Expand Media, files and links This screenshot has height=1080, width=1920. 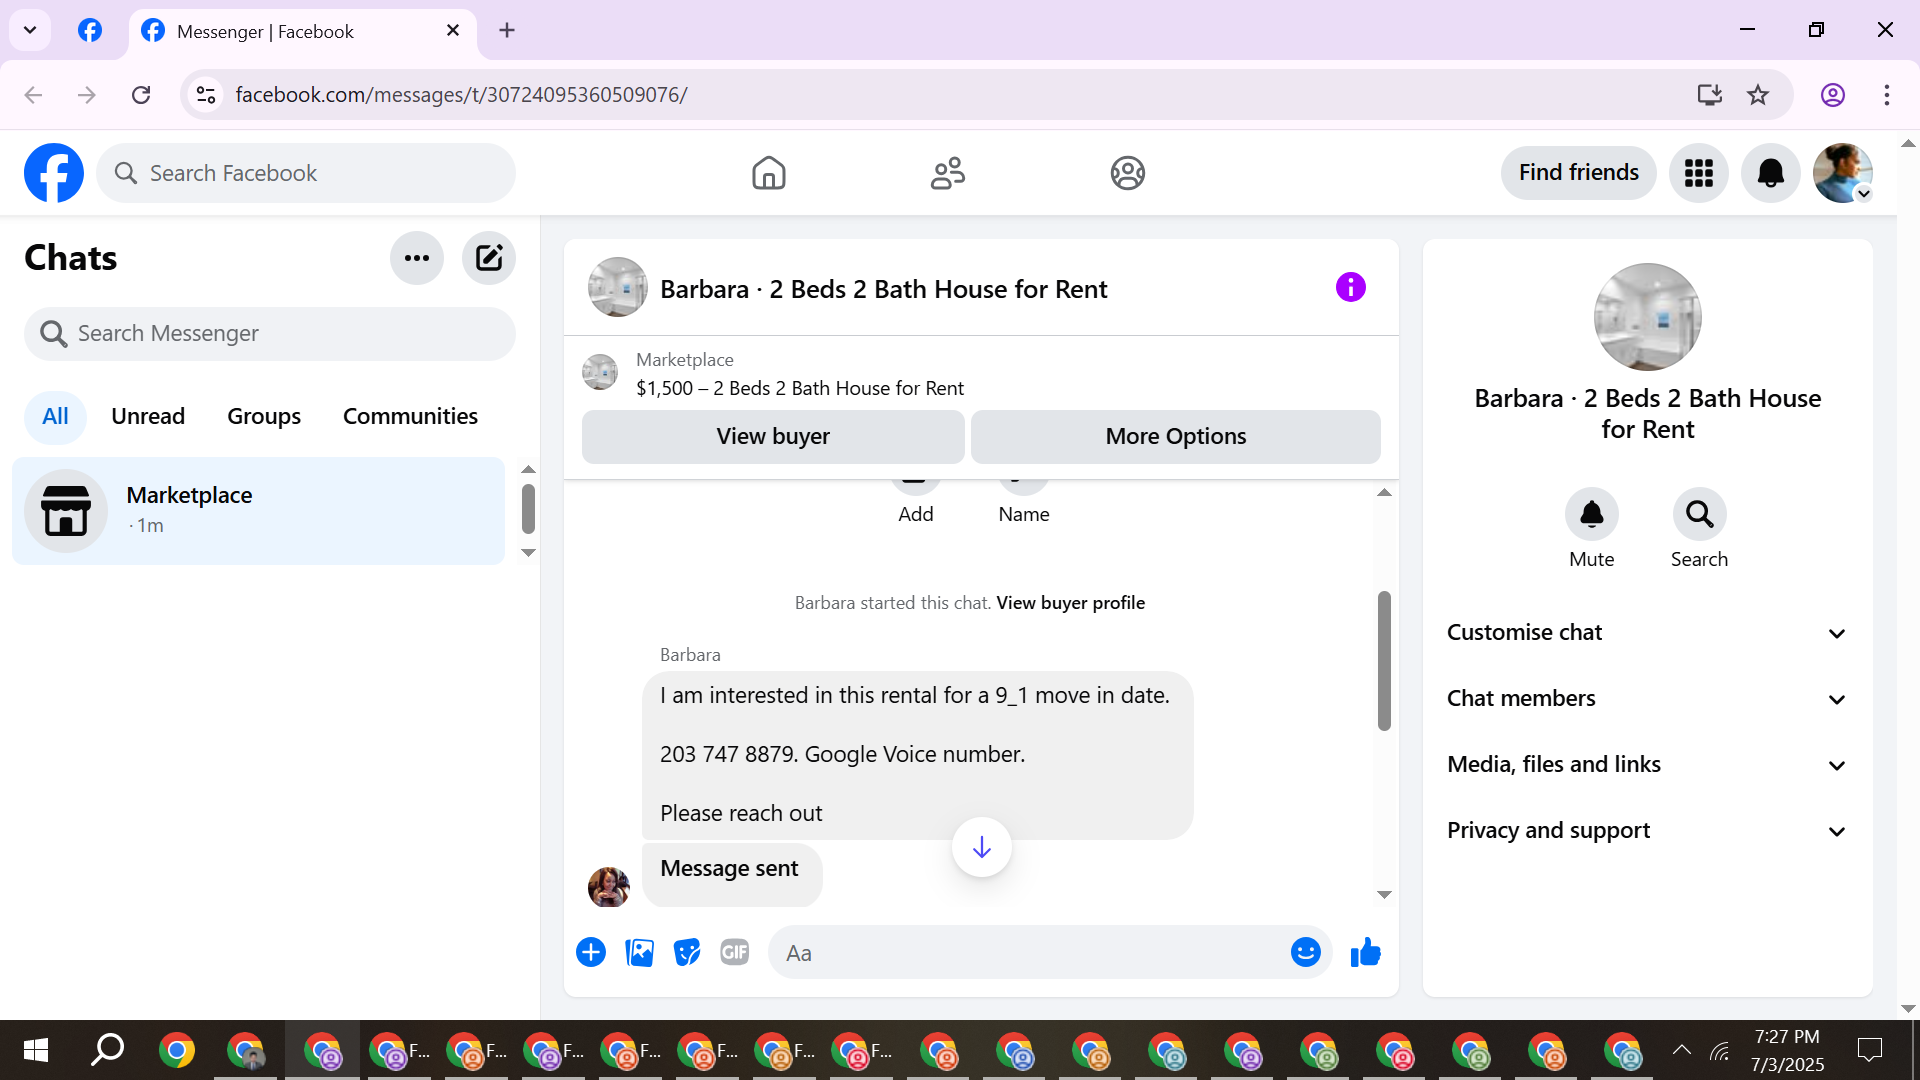[x=1647, y=765]
